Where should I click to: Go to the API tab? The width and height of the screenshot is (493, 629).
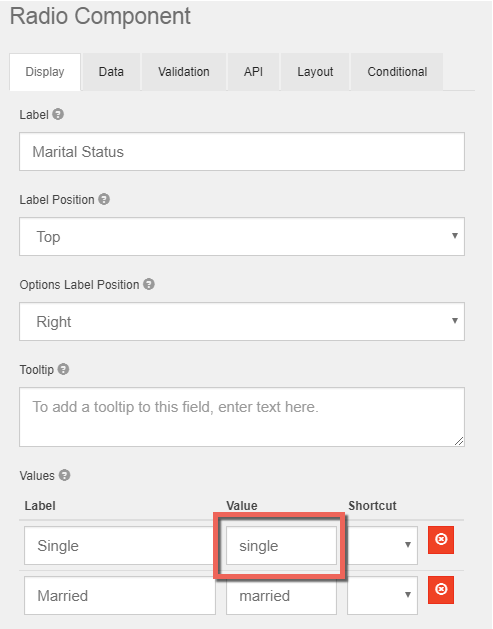coord(254,72)
